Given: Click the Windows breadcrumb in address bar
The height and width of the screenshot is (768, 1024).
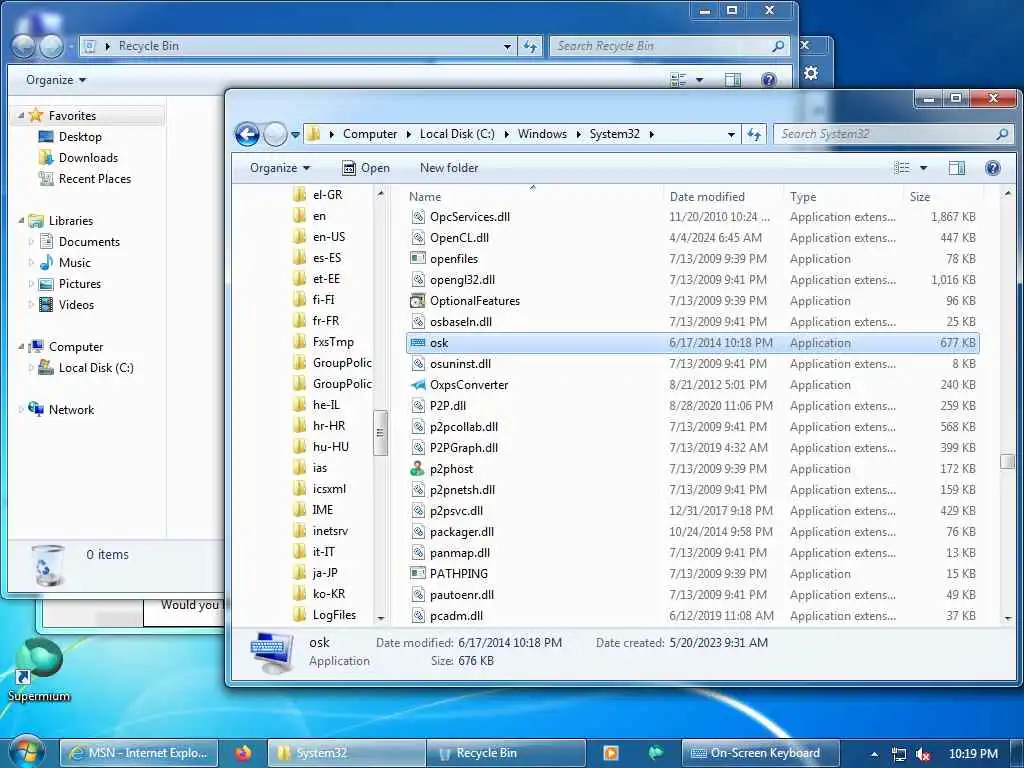Looking at the screenshot, I should tap(542, 134).
